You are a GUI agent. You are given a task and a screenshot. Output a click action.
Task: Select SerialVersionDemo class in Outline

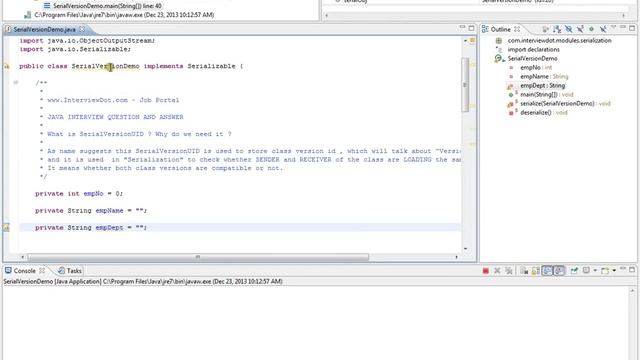pos(532,58)
